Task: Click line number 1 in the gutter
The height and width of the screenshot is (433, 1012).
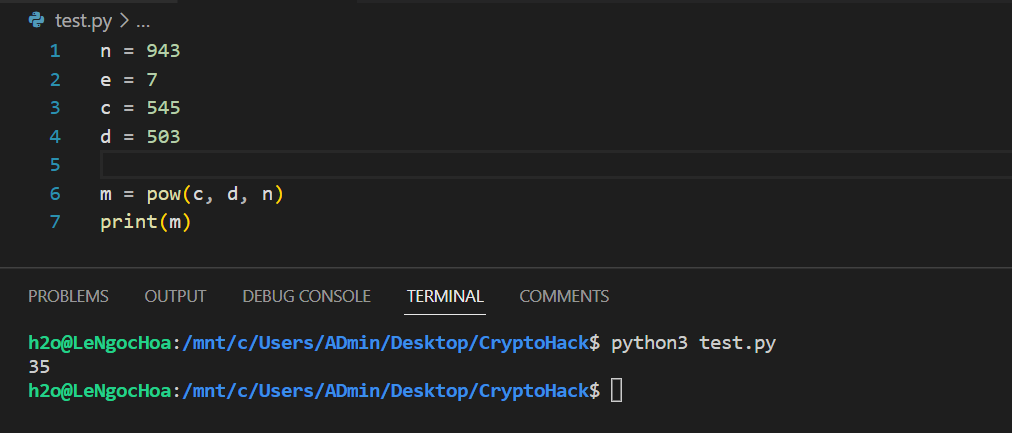Action: tap(54, 51)
